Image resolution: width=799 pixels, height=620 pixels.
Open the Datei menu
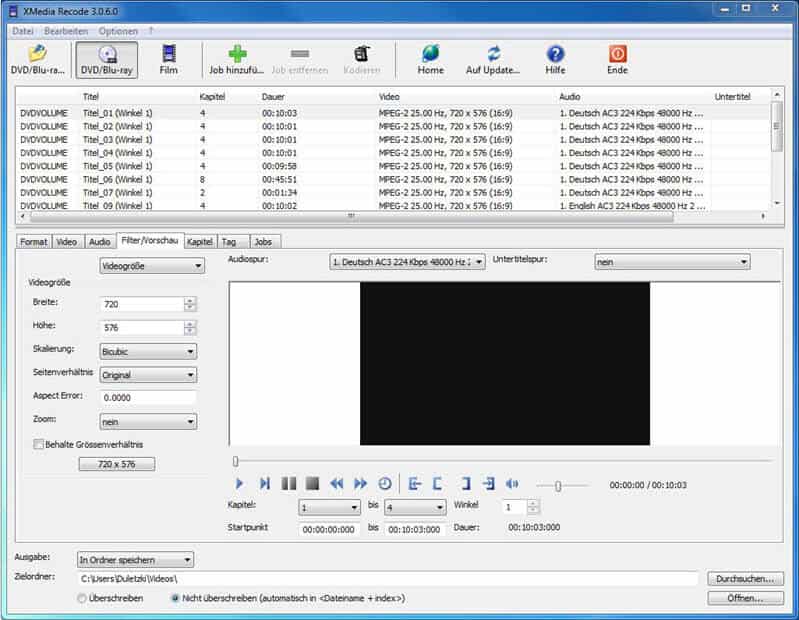22,31
